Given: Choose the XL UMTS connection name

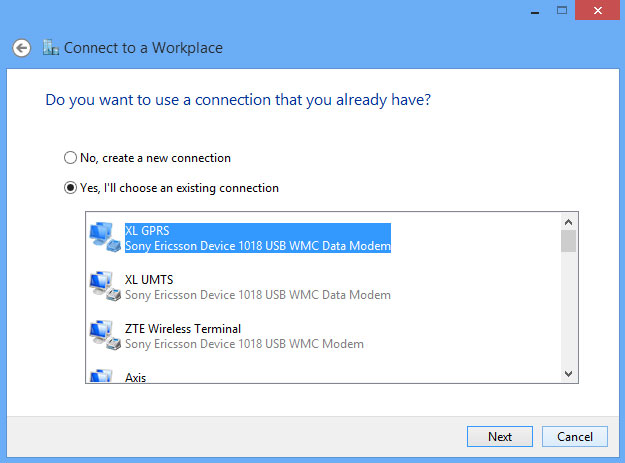Looking at the screenshot, I should [x=149, y=280].
